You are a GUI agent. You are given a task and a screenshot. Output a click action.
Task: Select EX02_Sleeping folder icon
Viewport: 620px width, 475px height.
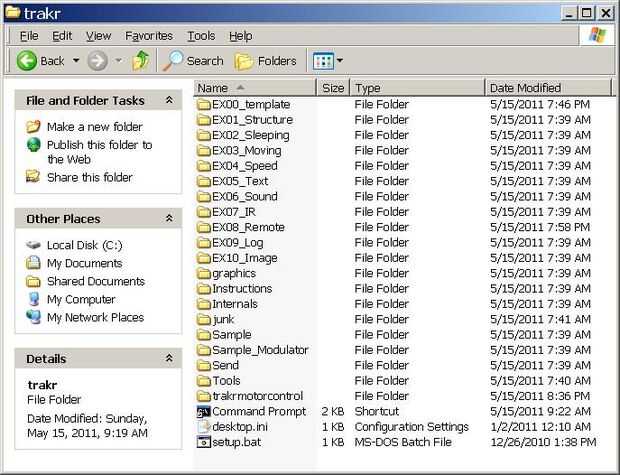point(204,135)
